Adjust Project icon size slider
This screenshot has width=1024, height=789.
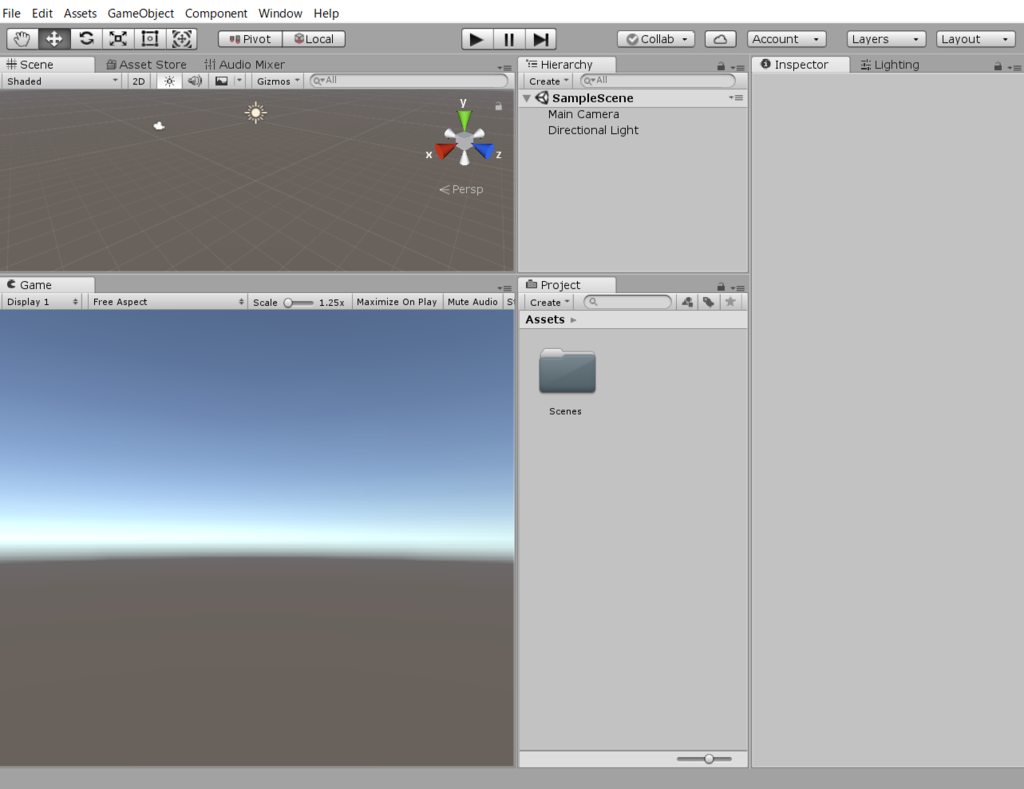pos(704,759)
